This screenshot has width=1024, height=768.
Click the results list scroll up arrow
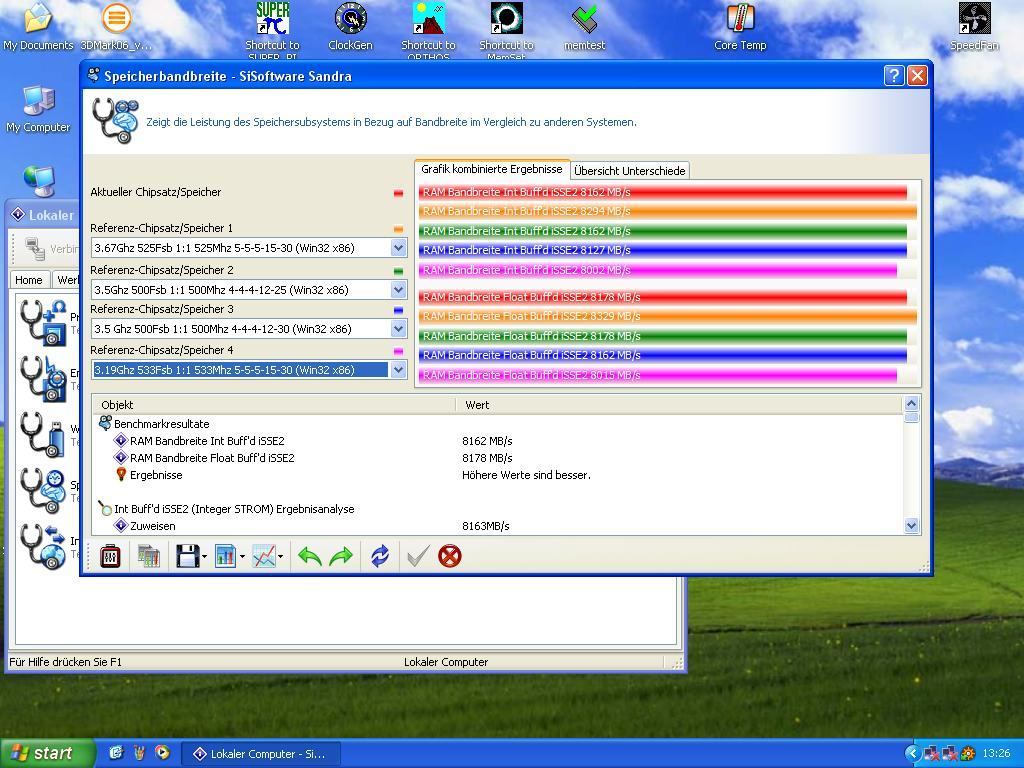coord(911,403)
